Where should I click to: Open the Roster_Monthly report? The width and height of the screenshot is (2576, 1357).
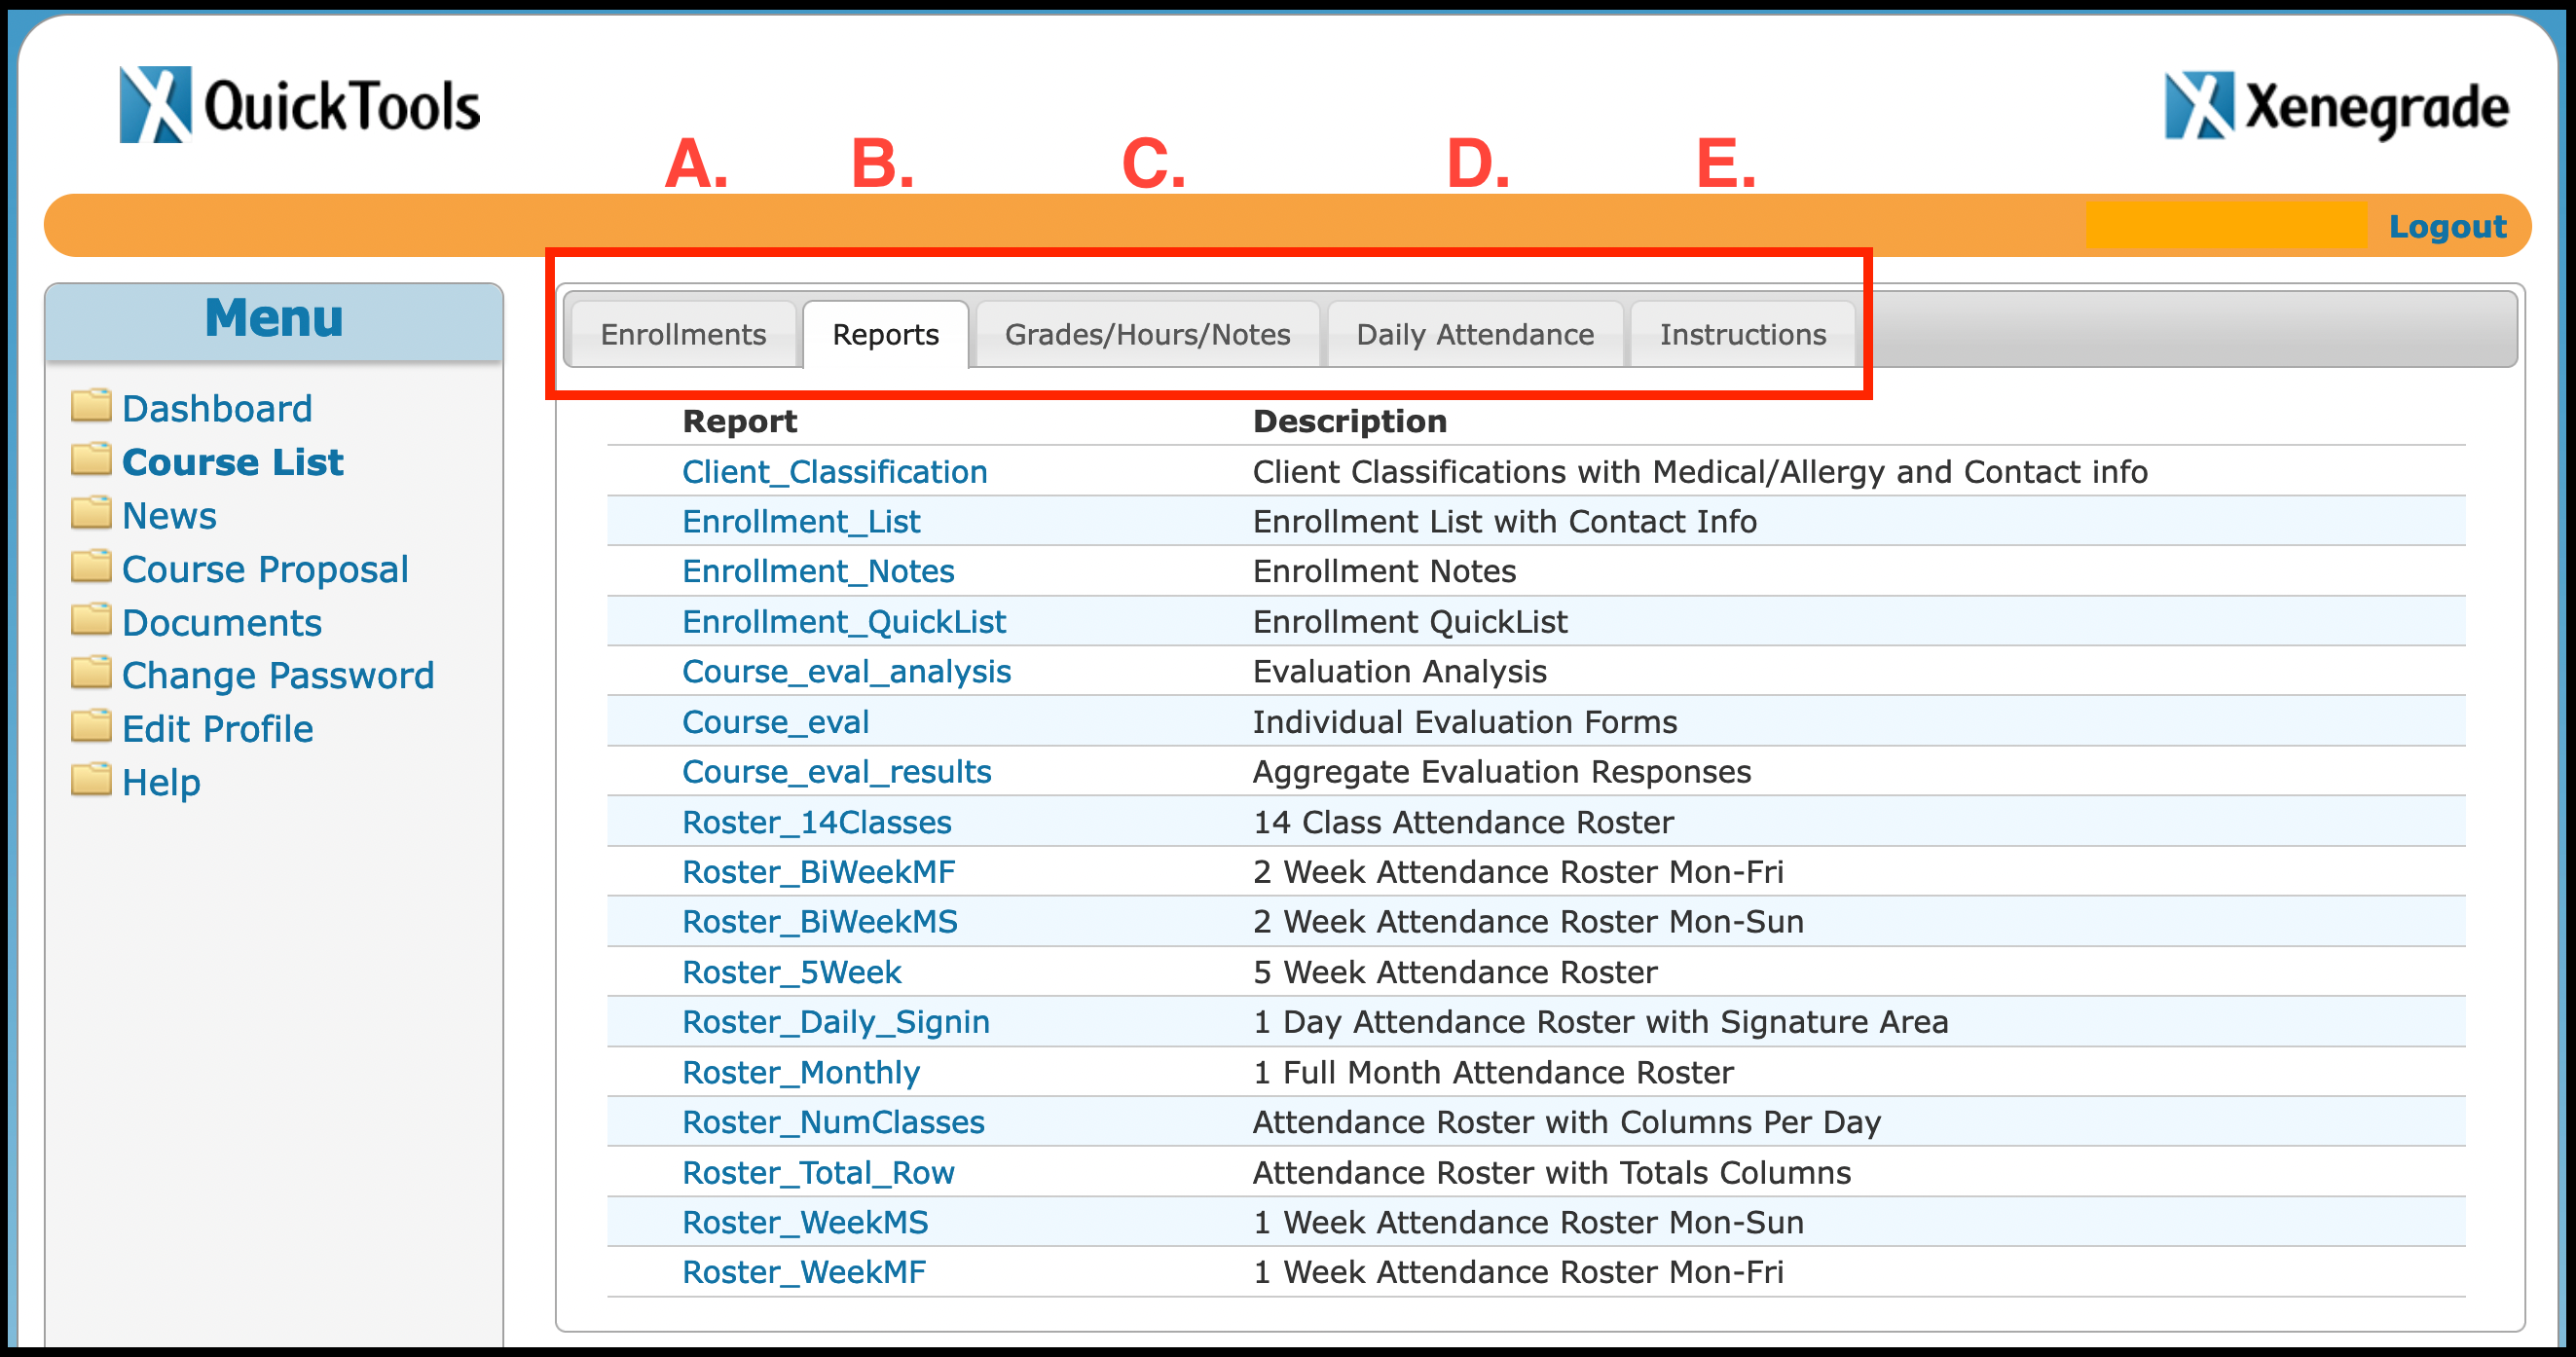point(800,1072)
